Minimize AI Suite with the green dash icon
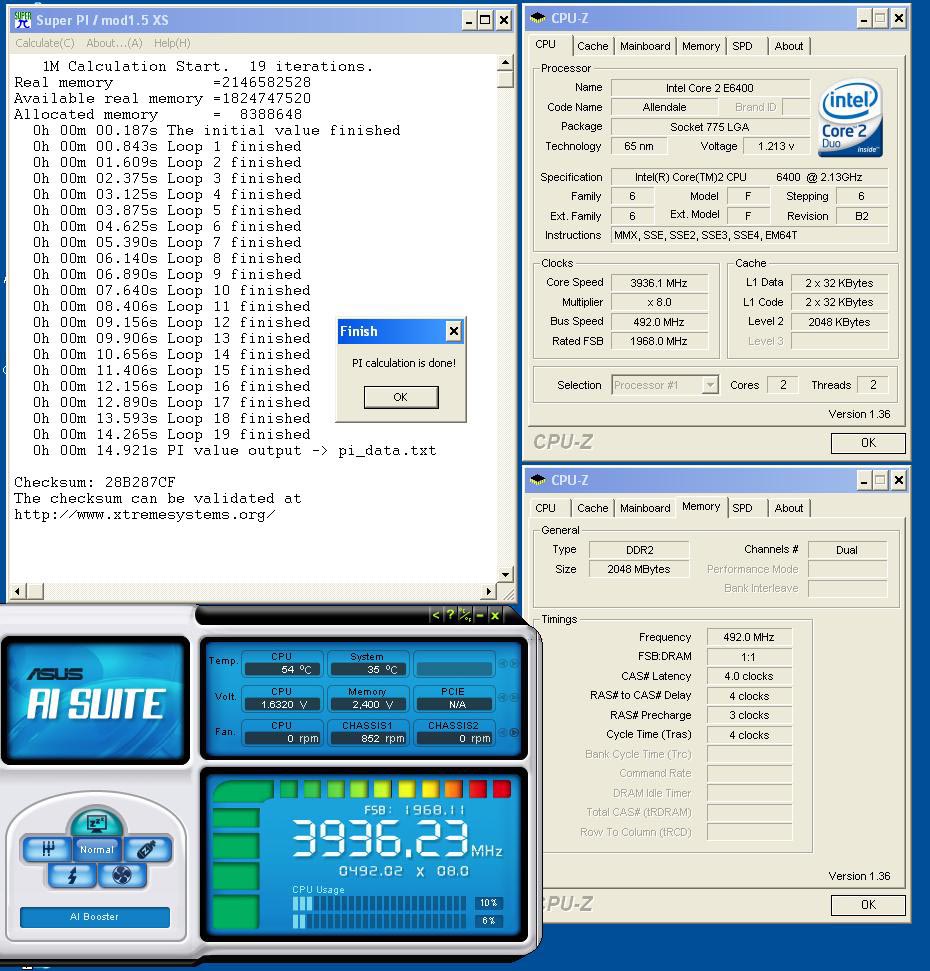This screenshot has height=971, width=930. [480, 615]
